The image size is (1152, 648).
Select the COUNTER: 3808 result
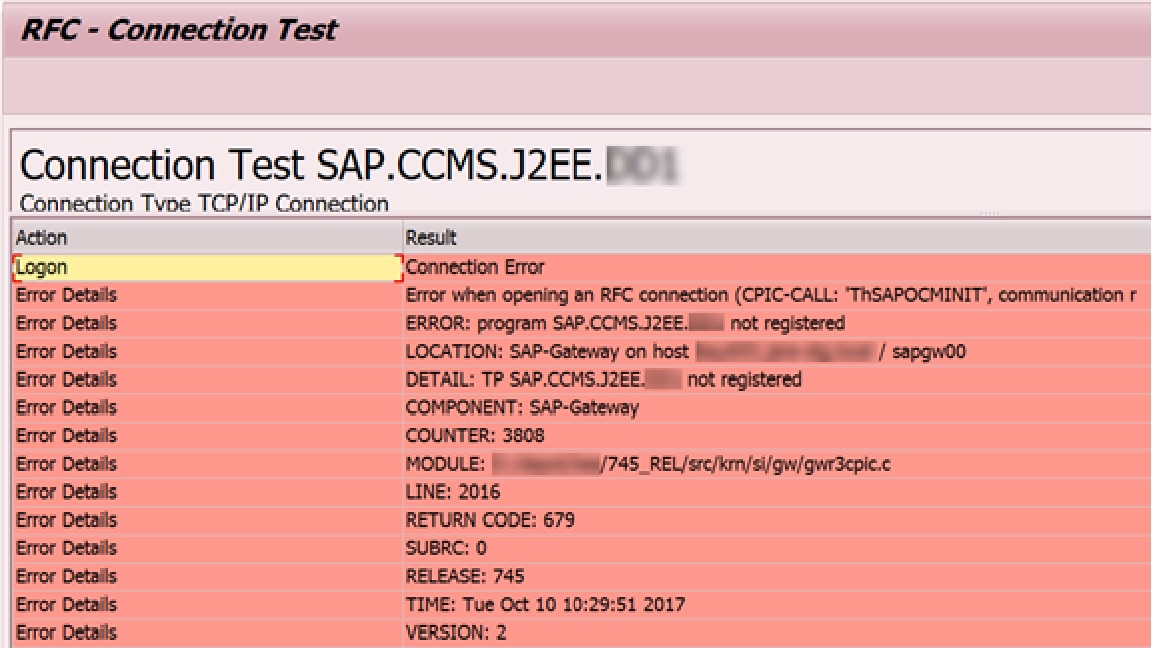(777, 436)
